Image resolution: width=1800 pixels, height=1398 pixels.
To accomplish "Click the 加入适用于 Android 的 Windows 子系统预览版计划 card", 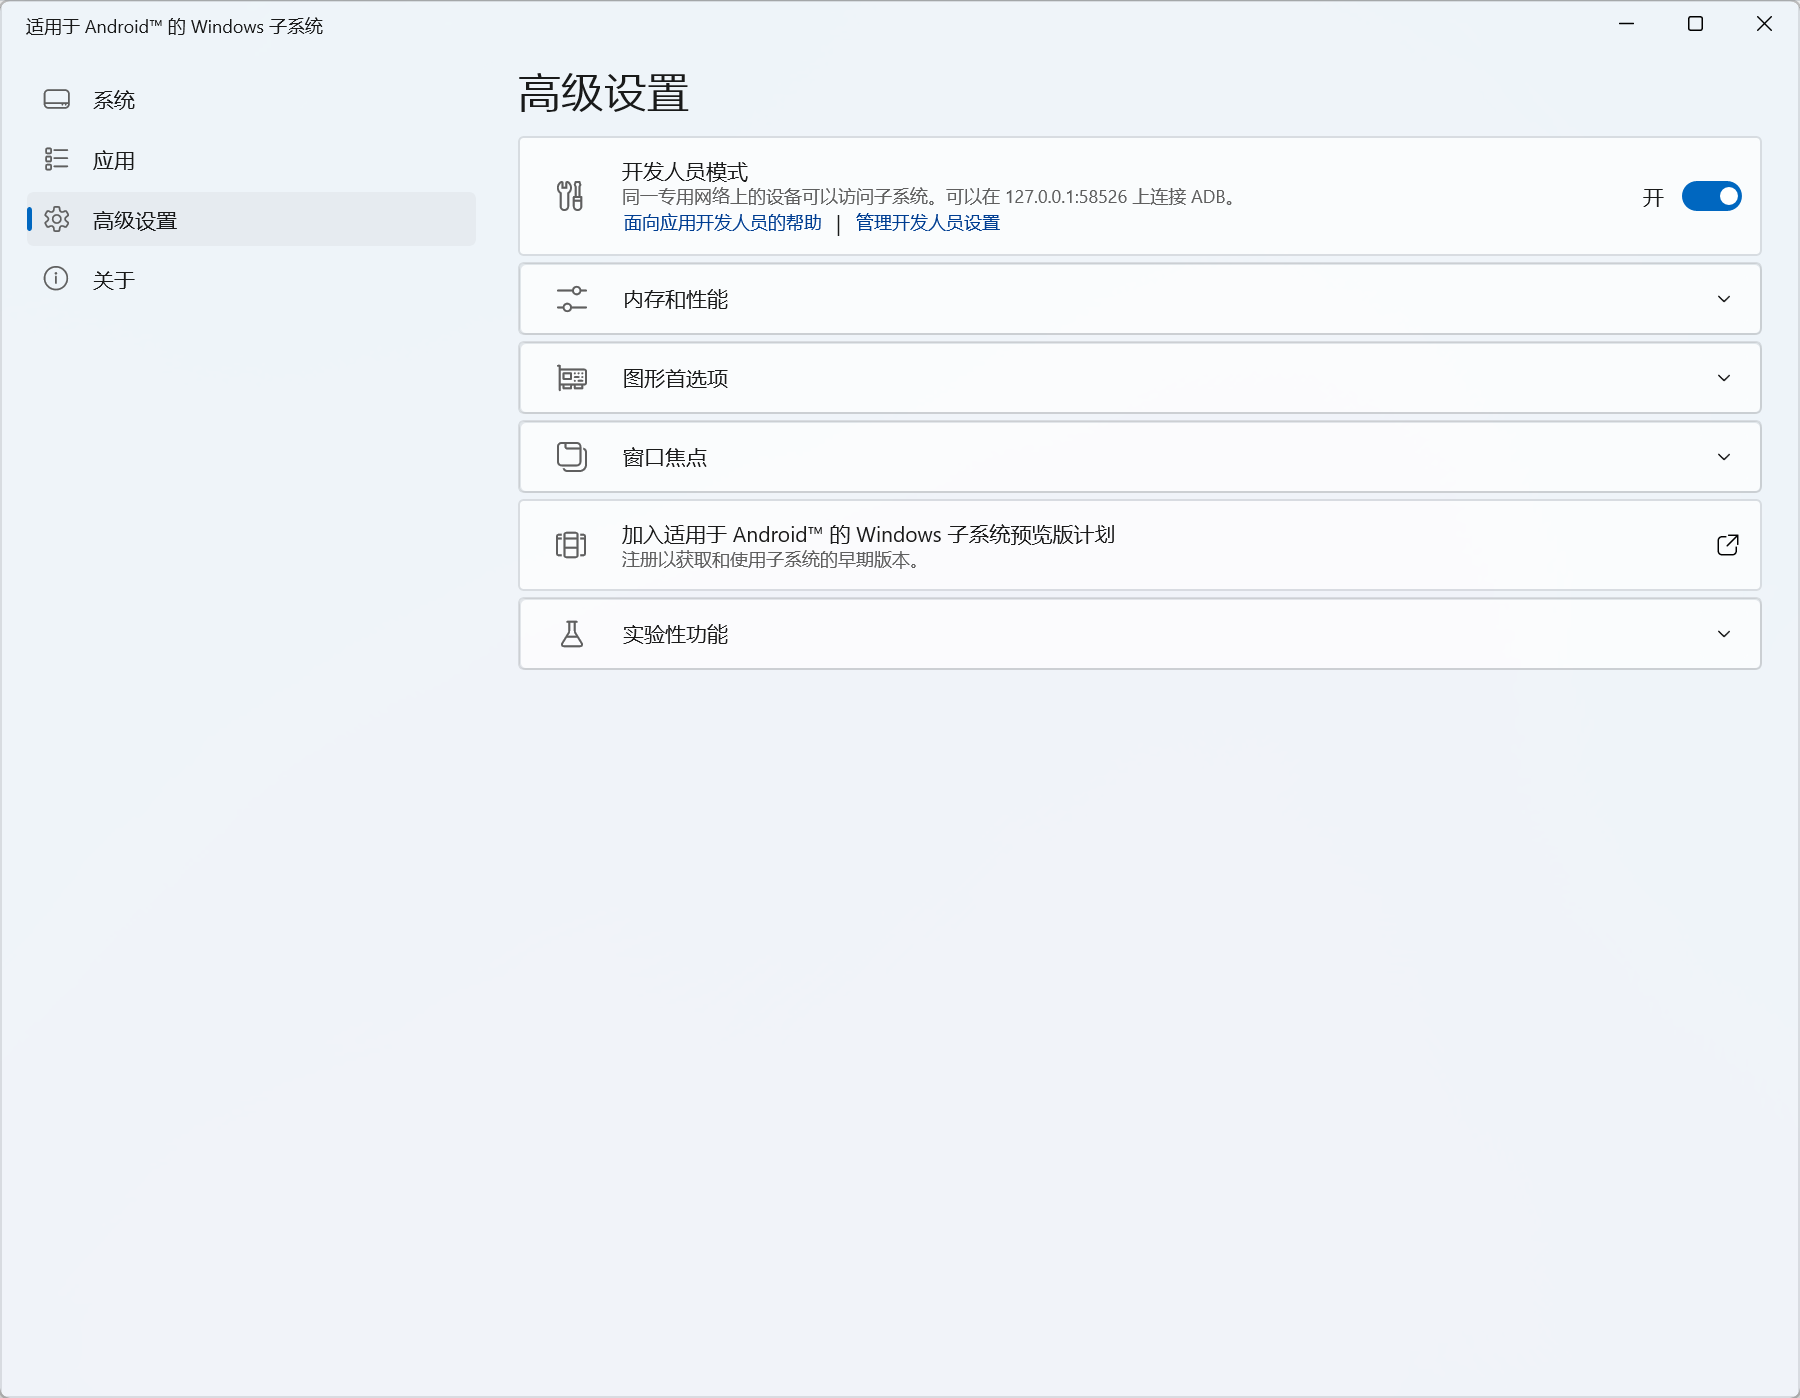I will coord(1140,545).
